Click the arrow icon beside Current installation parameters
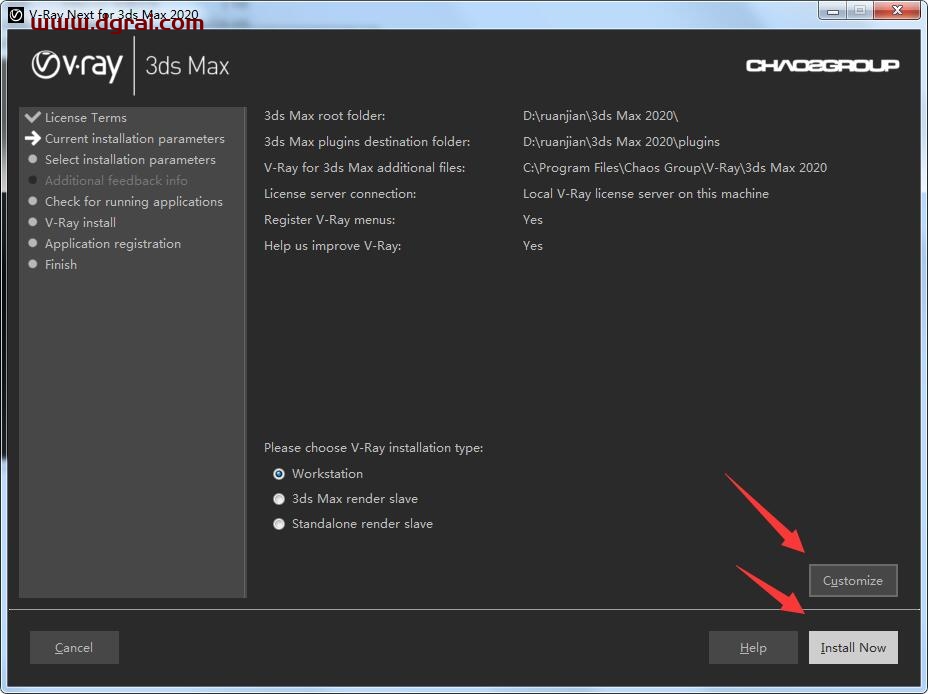The width and height of the screenshot is (928, 694). pyautogui.click(x=33, y=138)
